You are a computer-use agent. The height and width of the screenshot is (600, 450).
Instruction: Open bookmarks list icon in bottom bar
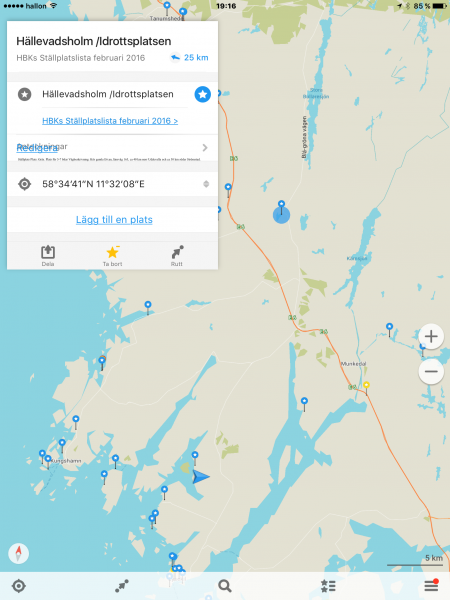pyautogui.click(x=328, y=586)
